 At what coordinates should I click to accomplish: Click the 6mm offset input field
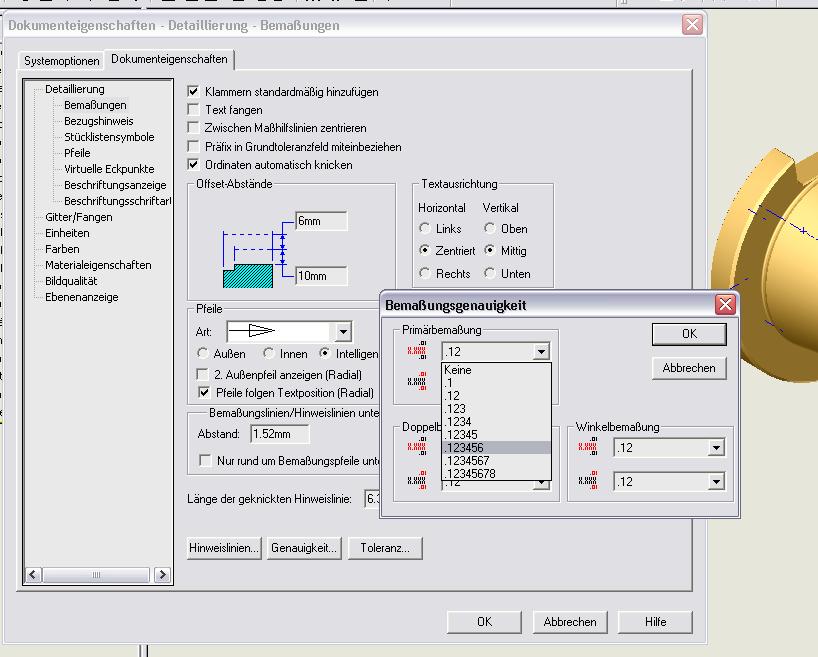pyautogui.click(x=321, y=221)
